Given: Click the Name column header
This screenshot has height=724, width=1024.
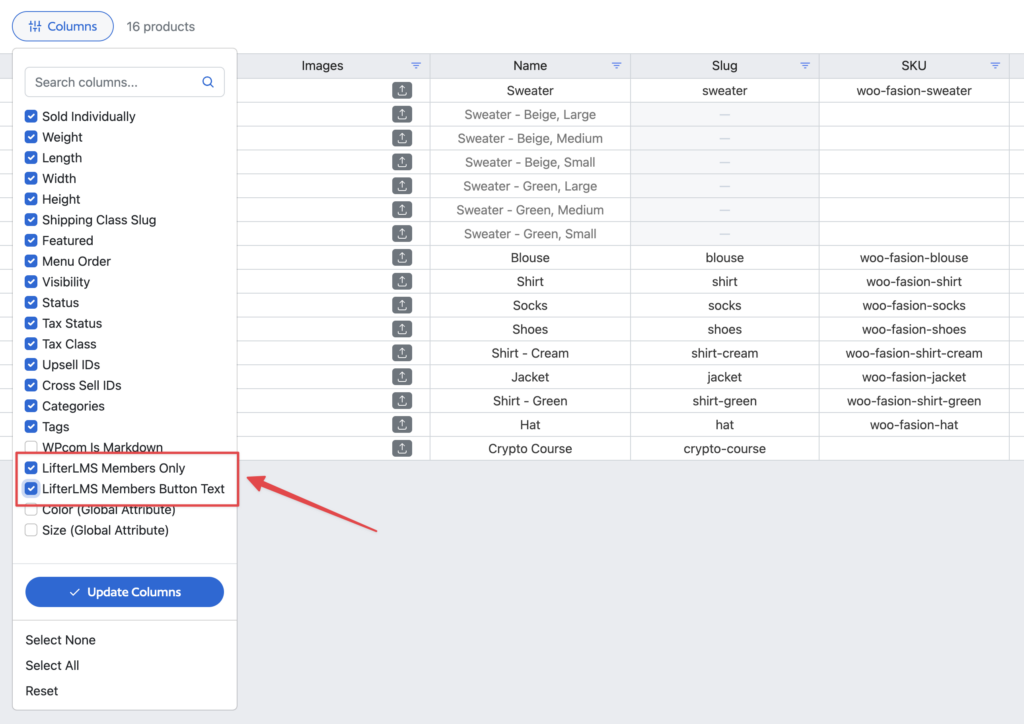Looking at the screenshot, I should pos(530,65).
